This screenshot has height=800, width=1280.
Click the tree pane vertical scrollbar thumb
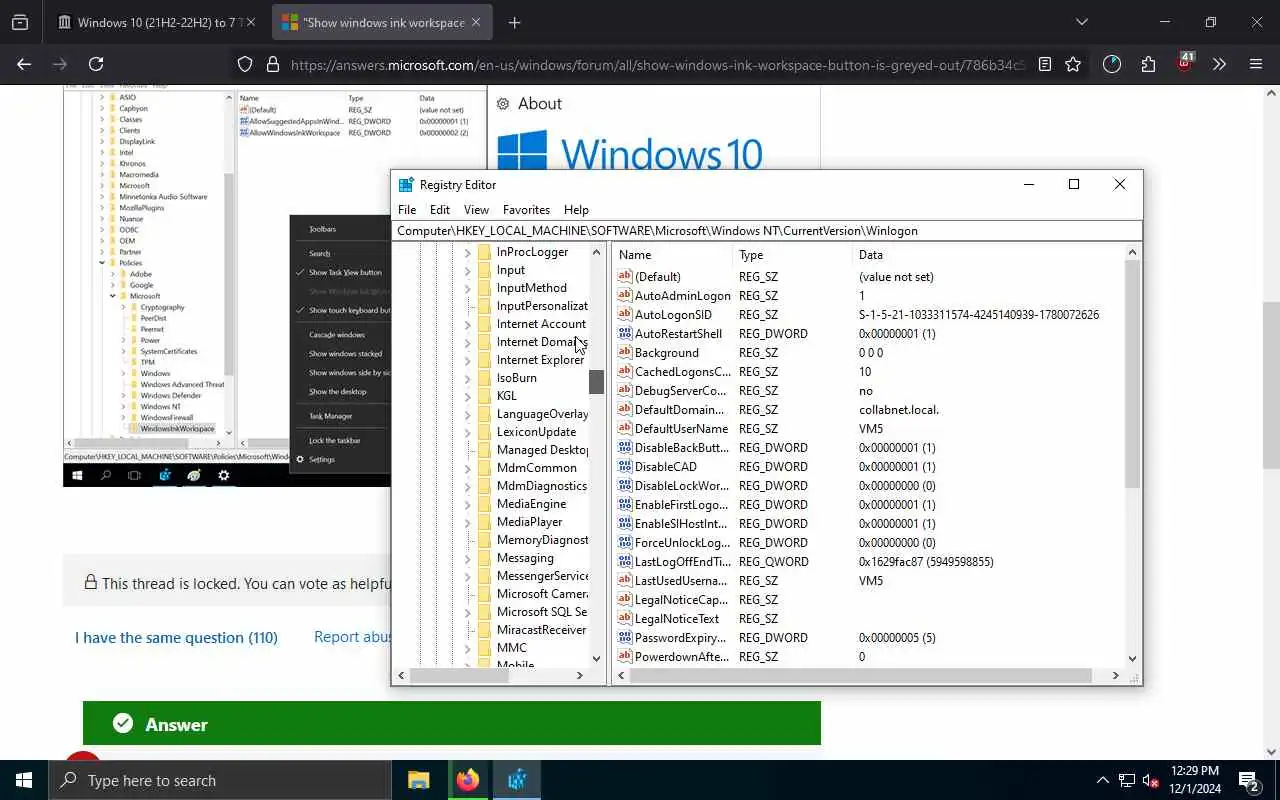[x=596, y=381]
